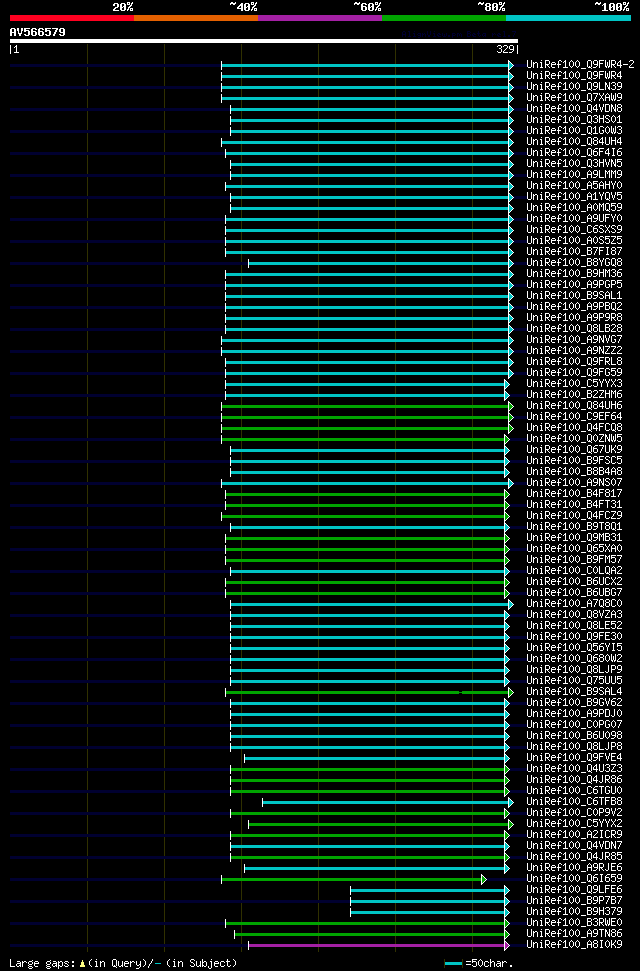The height and width of the screenshot is (971, 640).
Task: Open hit UniRef100_Q3HS01
Action: click(574, 120)
